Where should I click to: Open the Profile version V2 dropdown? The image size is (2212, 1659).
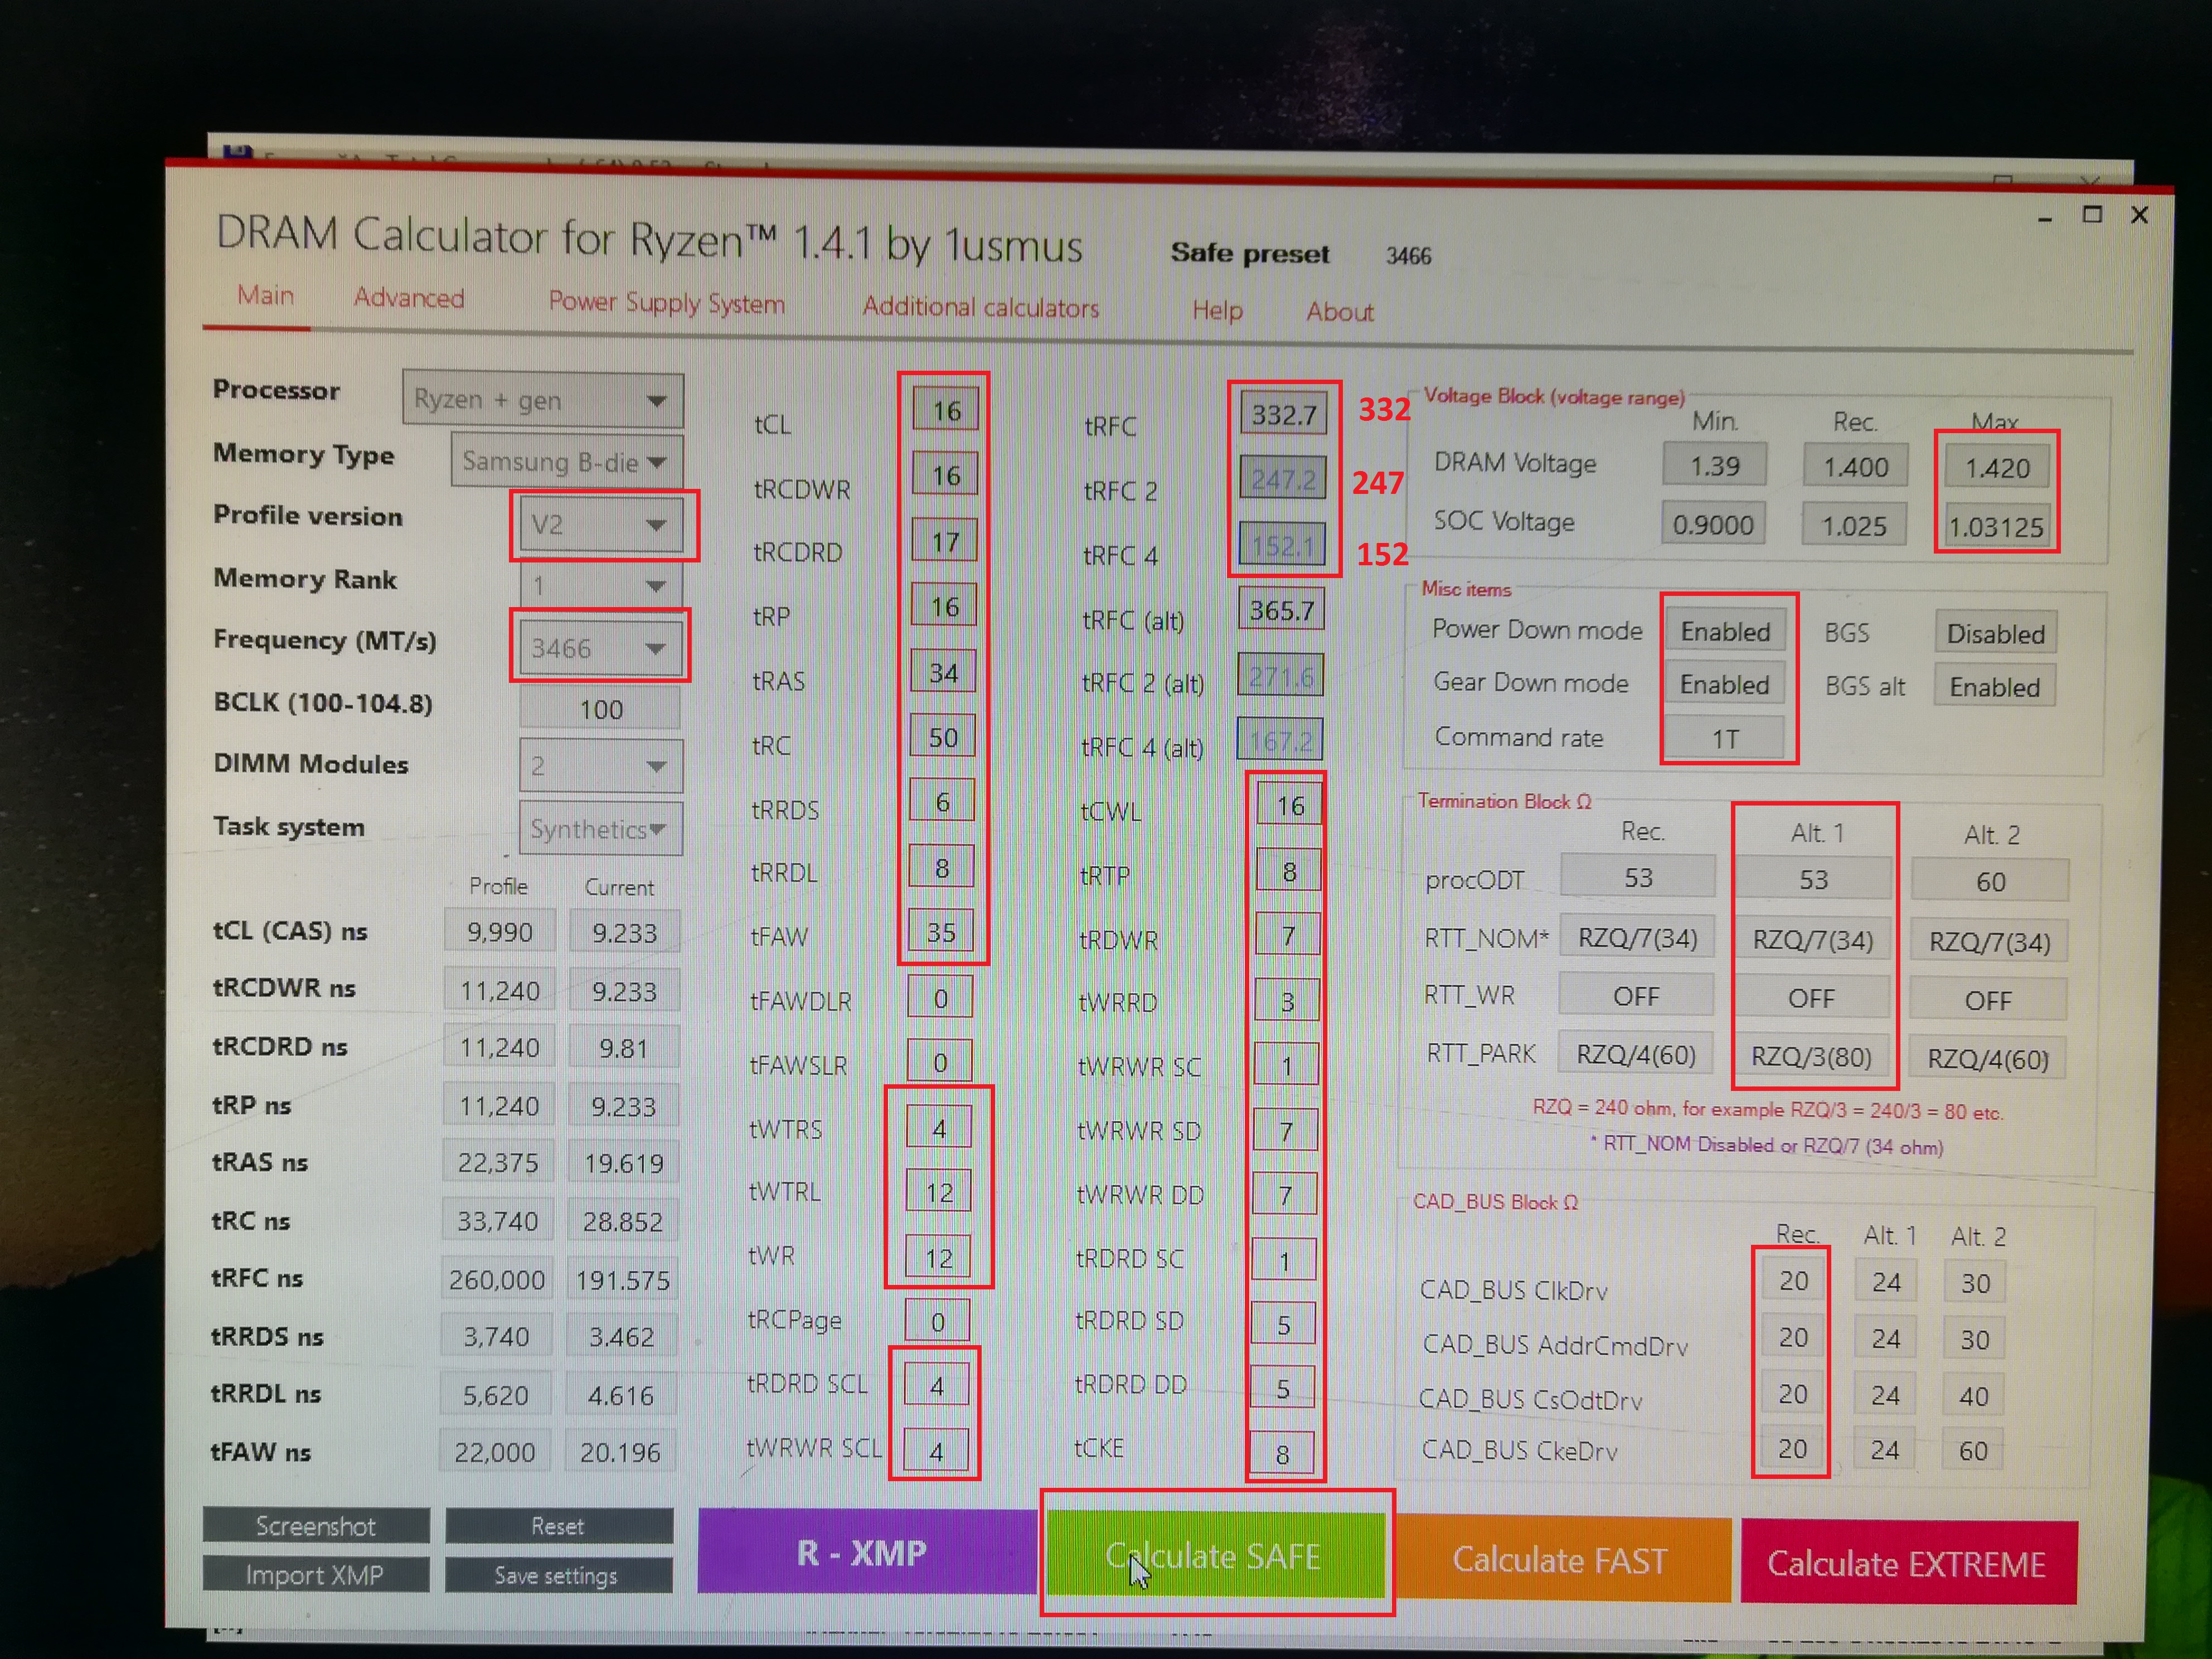pos(600,524)
